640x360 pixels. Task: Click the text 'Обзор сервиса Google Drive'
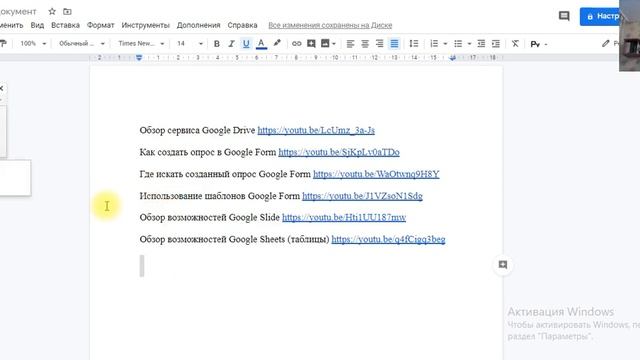tap(197, 130)
